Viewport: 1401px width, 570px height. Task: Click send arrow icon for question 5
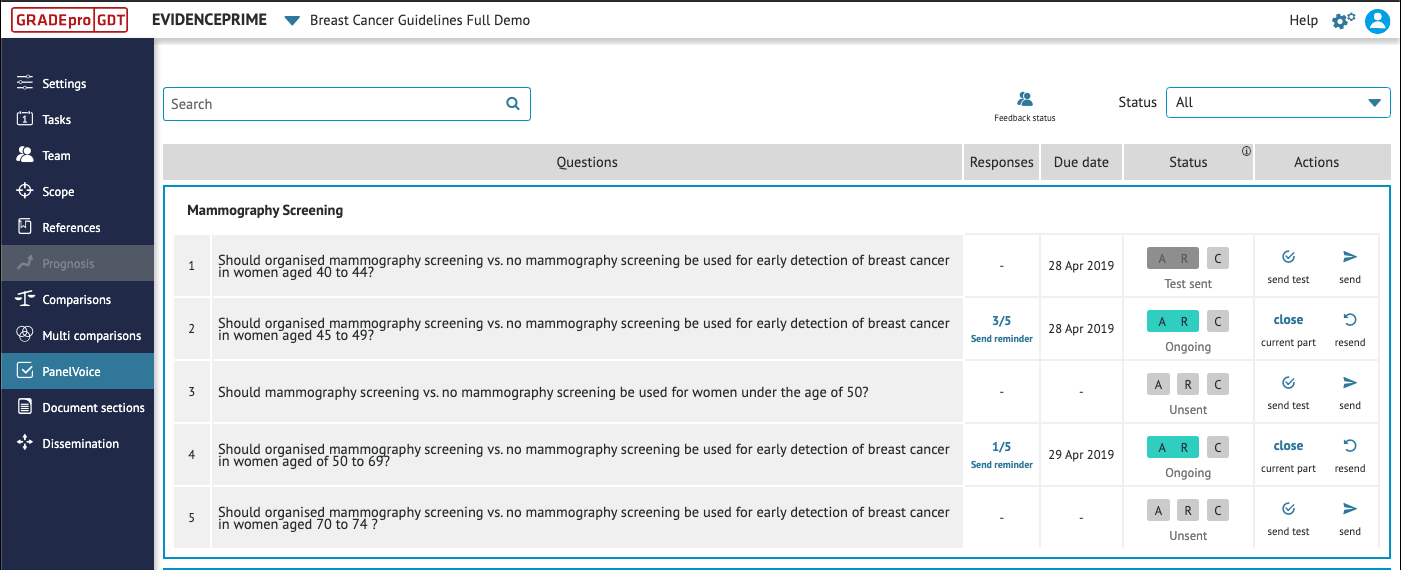click(1350, 509)
